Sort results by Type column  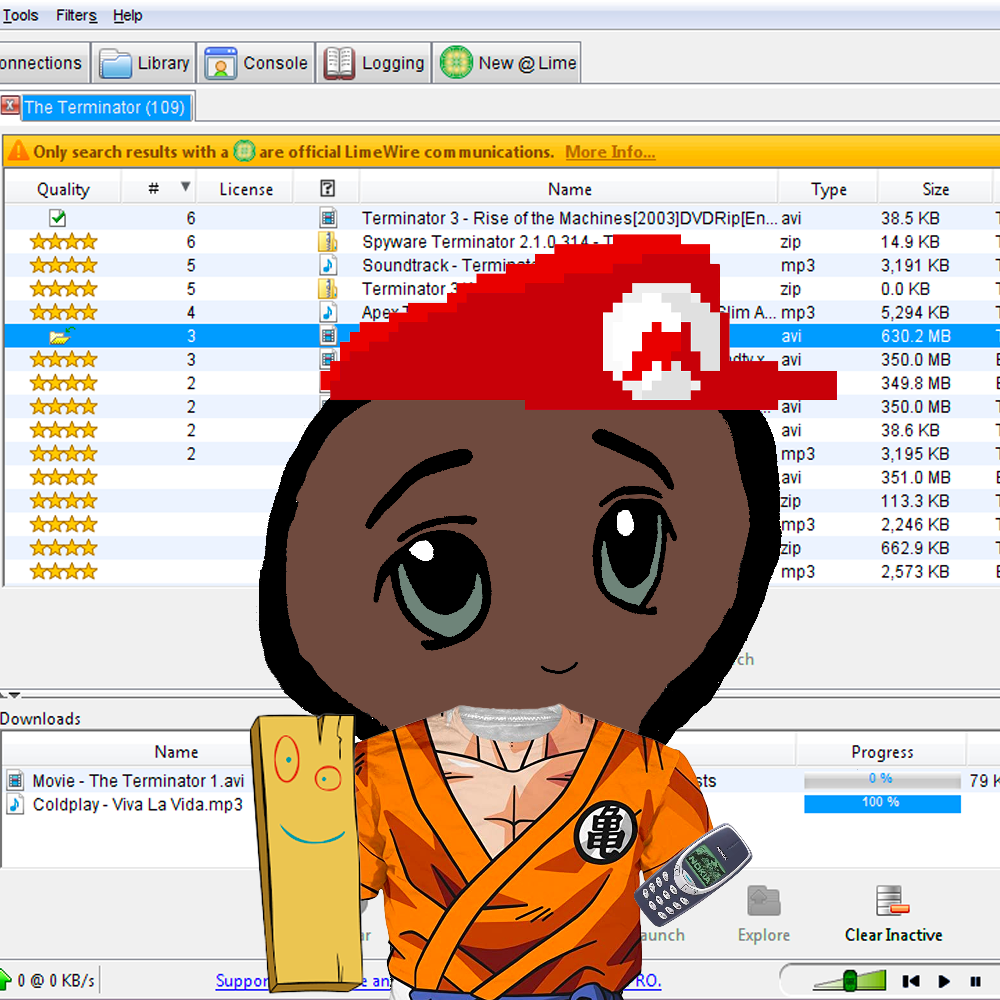coord(828,189)
